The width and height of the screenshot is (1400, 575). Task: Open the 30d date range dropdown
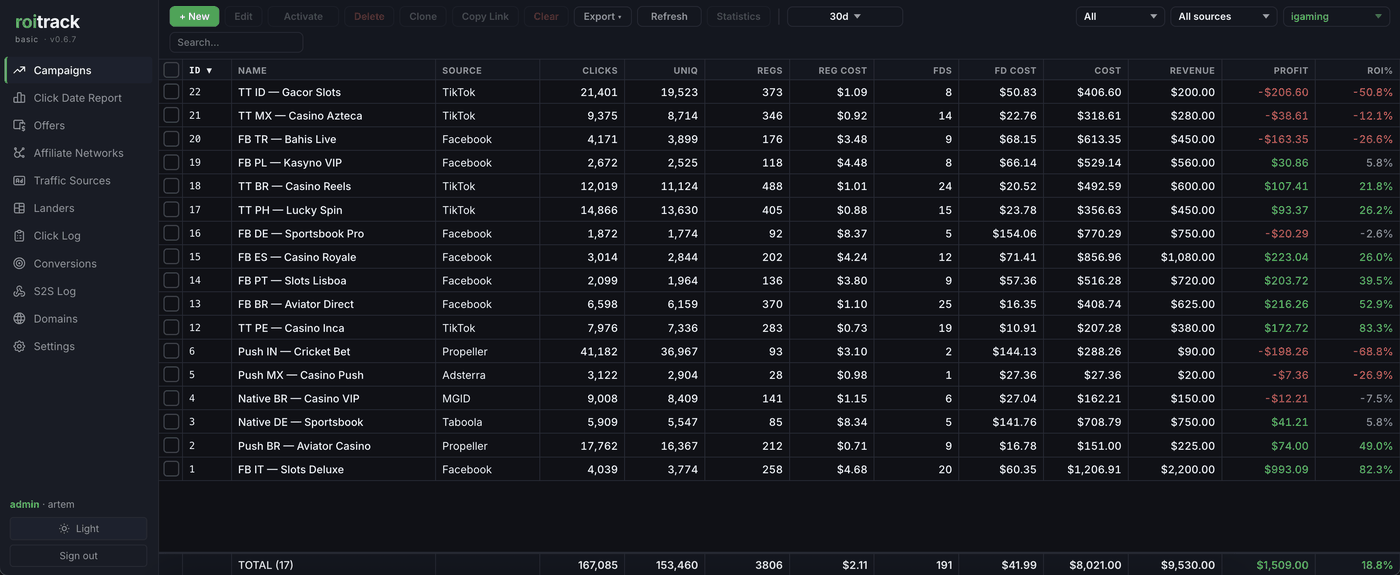coord(845,16)
